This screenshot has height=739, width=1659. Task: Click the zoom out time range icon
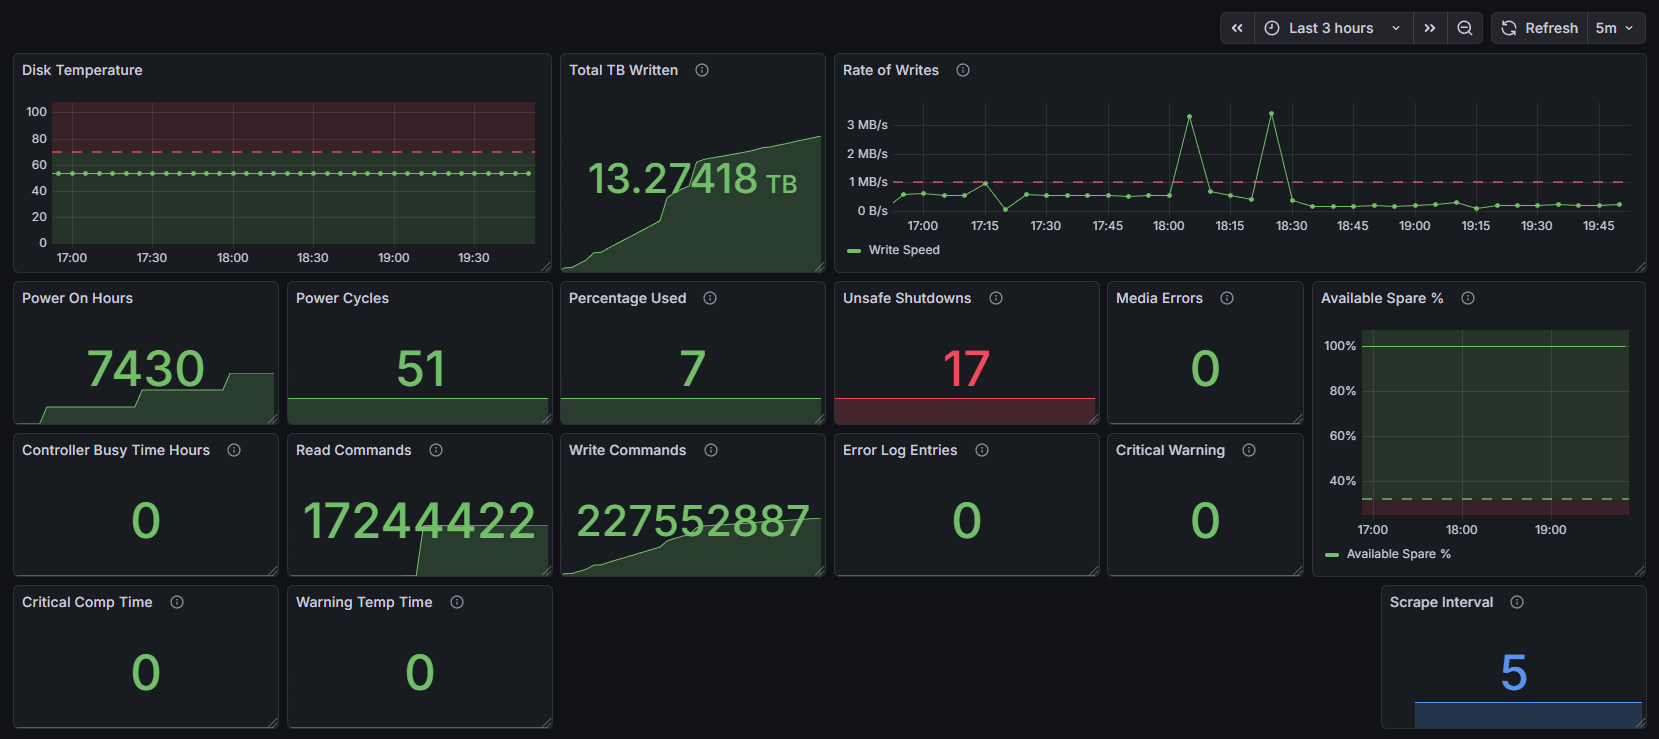point(1464,28)
